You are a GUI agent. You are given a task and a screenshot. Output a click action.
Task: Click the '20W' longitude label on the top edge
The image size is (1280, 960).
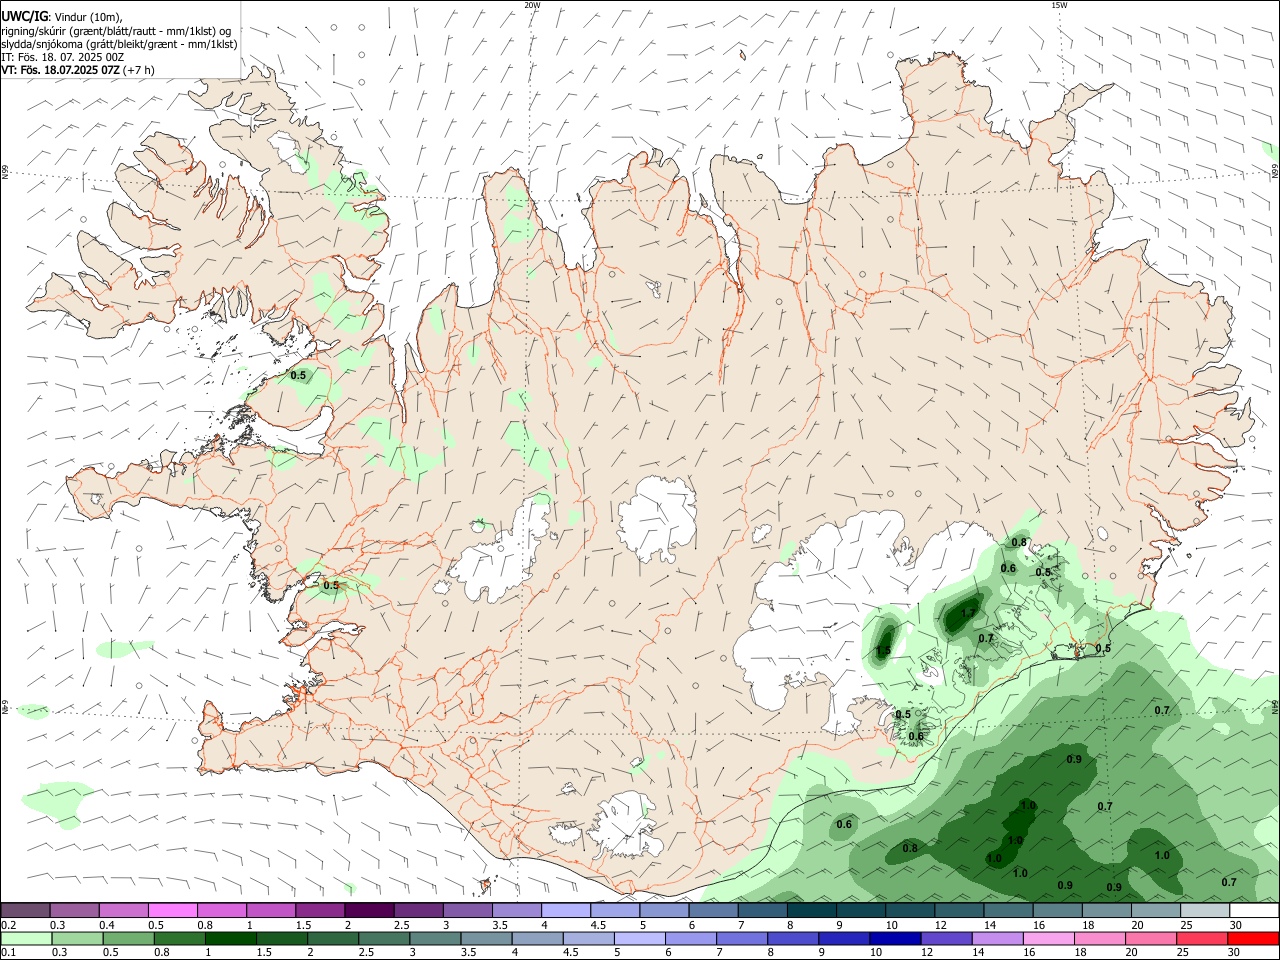pos(531,5)
